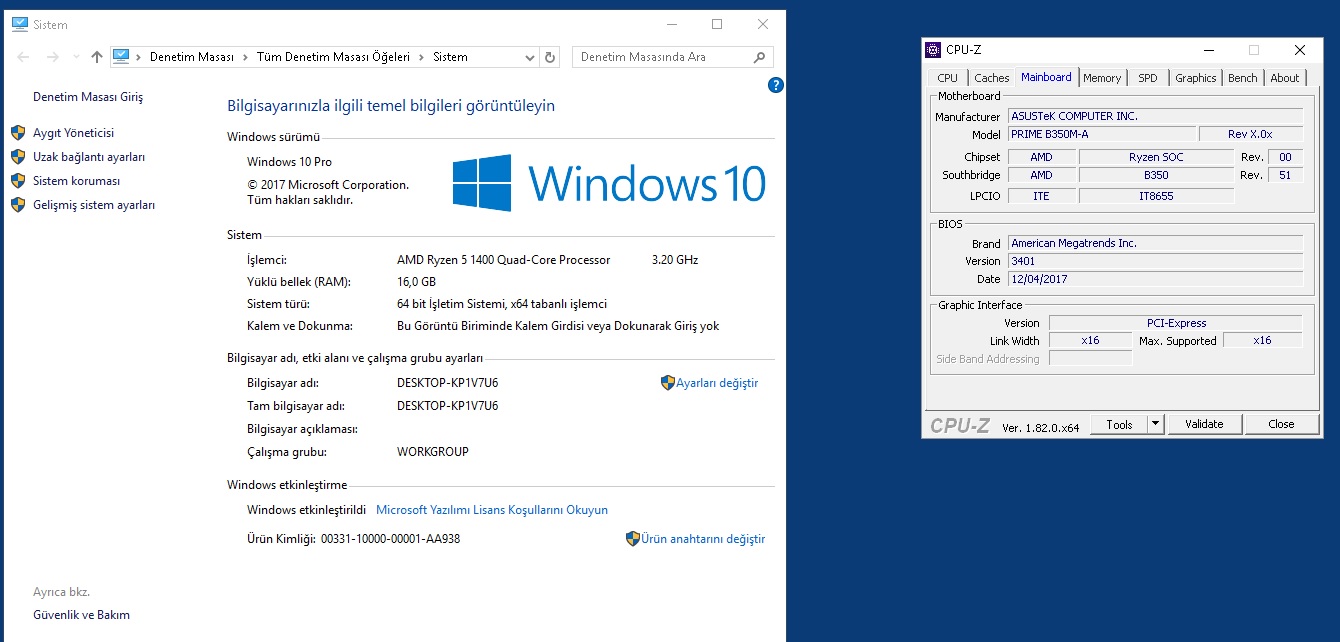Screen dimensions: 1340x642
Task: Open the SPD tab in CPU-Z
Action: click(1147, 78)
